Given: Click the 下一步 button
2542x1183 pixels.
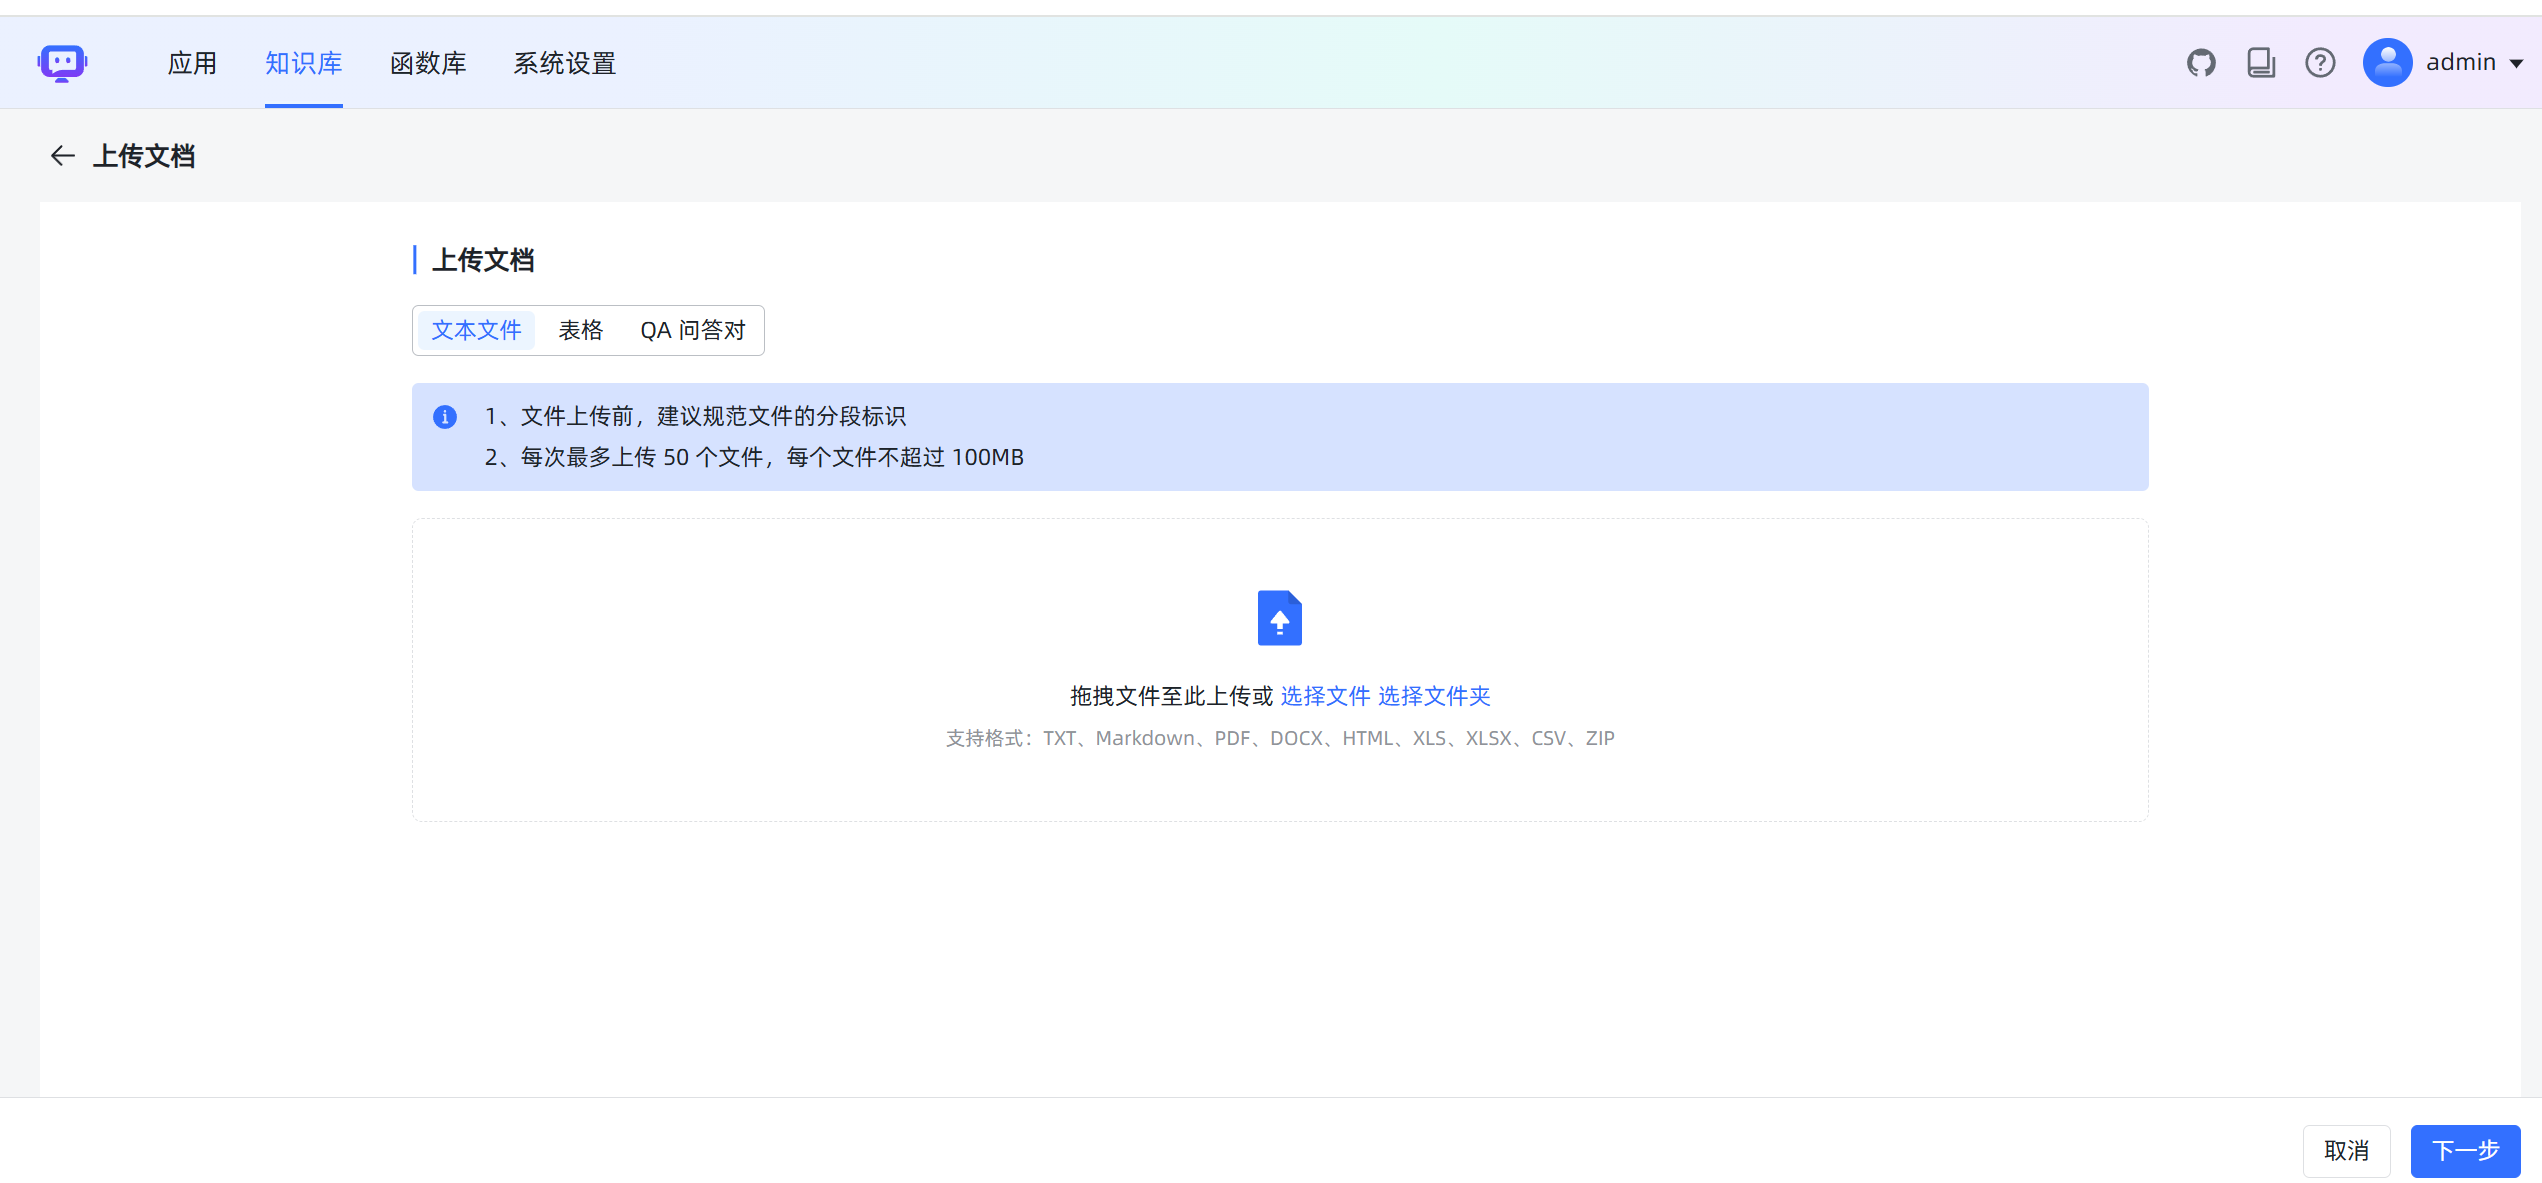Looking at the screenshot, I should 2465,1151.
